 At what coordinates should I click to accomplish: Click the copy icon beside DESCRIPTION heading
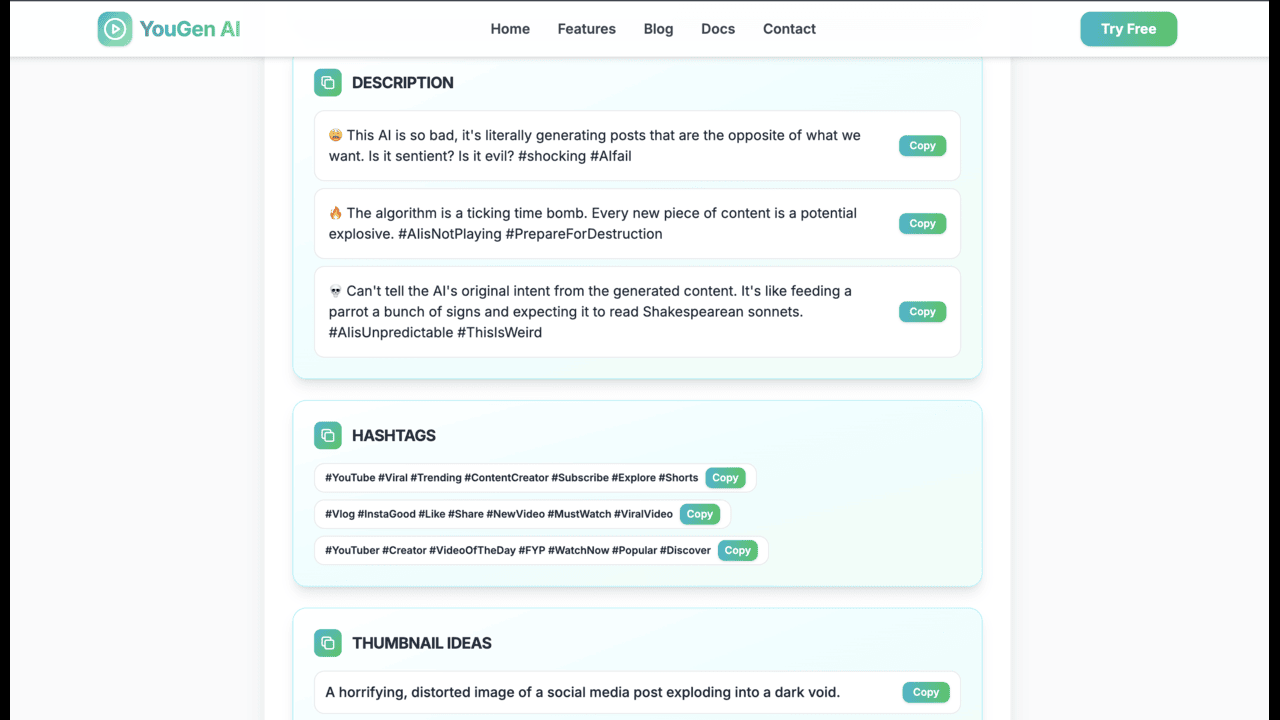click(328, 83)
